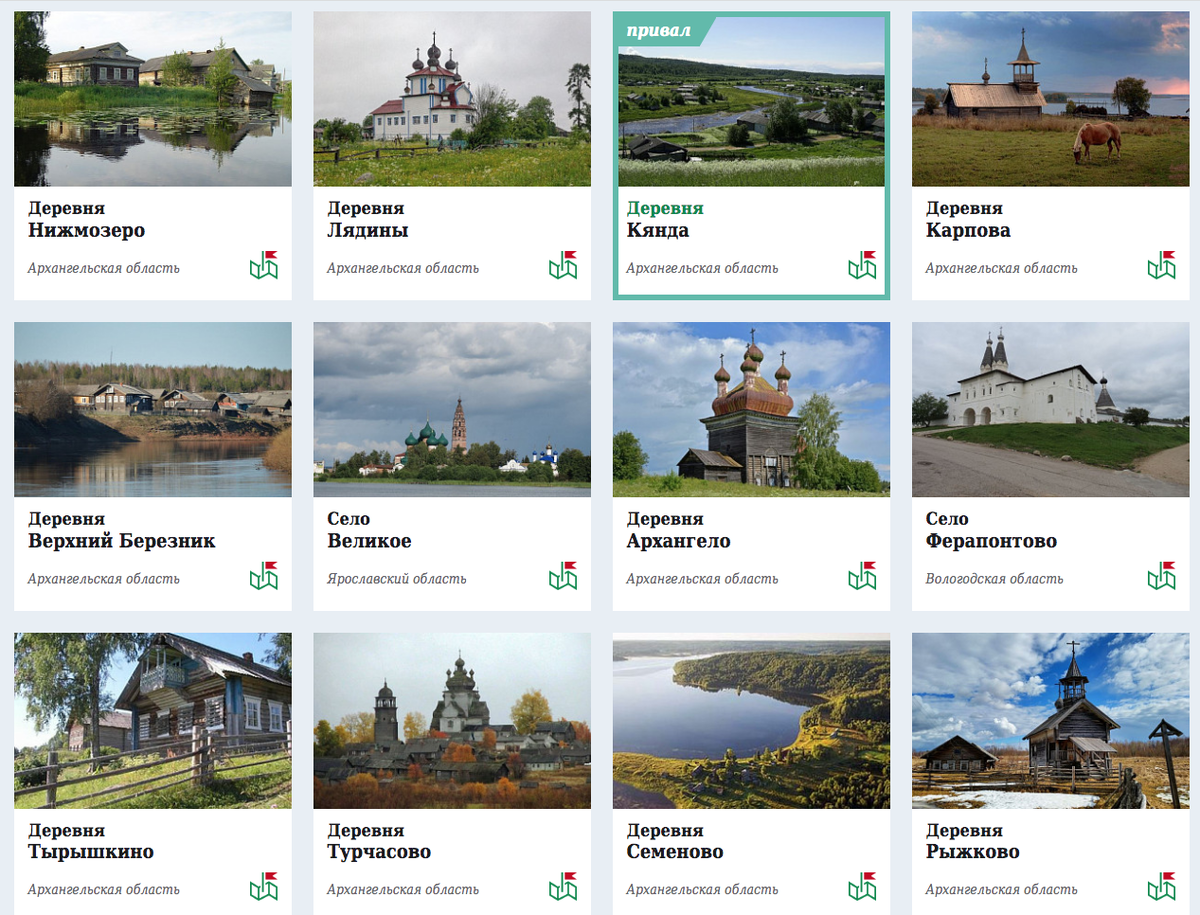The width and height of the screenshot is (1200, 915).
Task: Click the Вологодская область label under Ферапонтово
Action: point(994,579)
